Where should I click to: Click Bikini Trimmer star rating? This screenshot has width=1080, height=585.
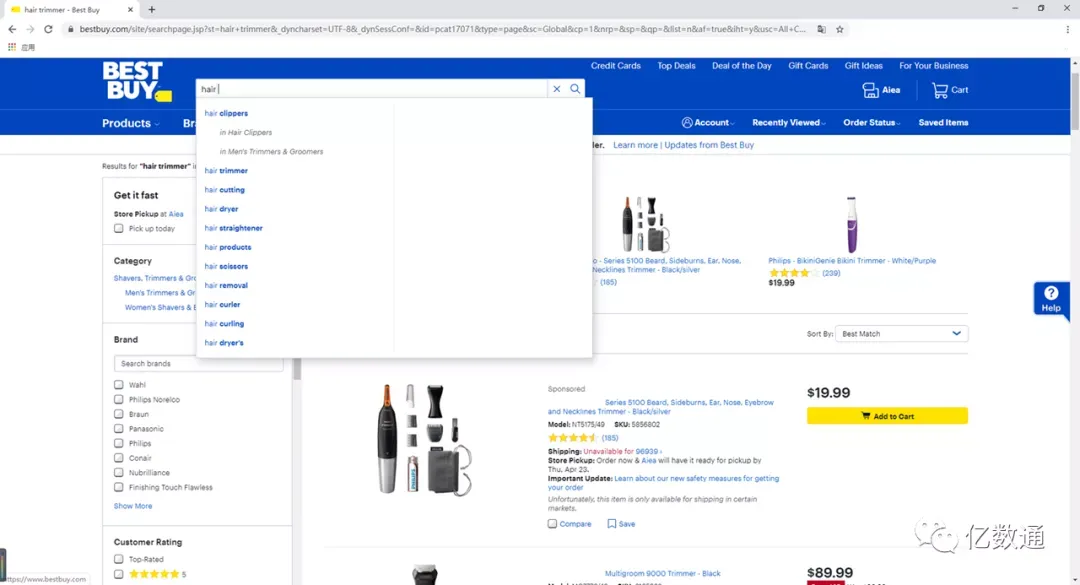click(793, 273)
